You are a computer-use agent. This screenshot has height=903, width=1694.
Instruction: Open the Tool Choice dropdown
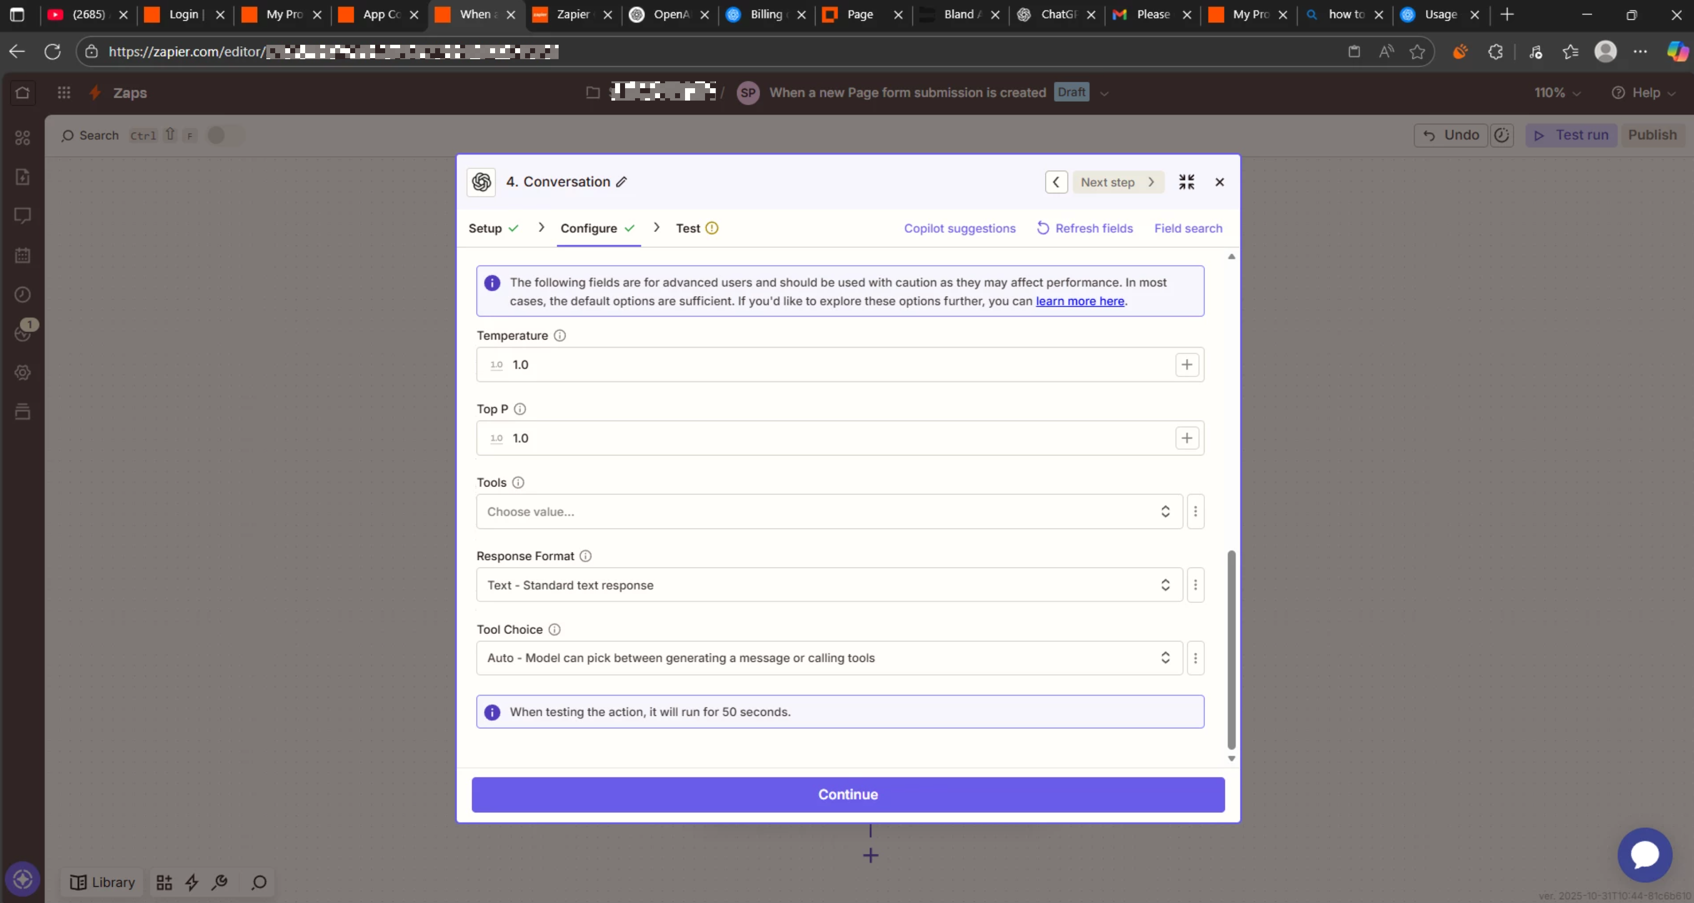coord(828,658)
